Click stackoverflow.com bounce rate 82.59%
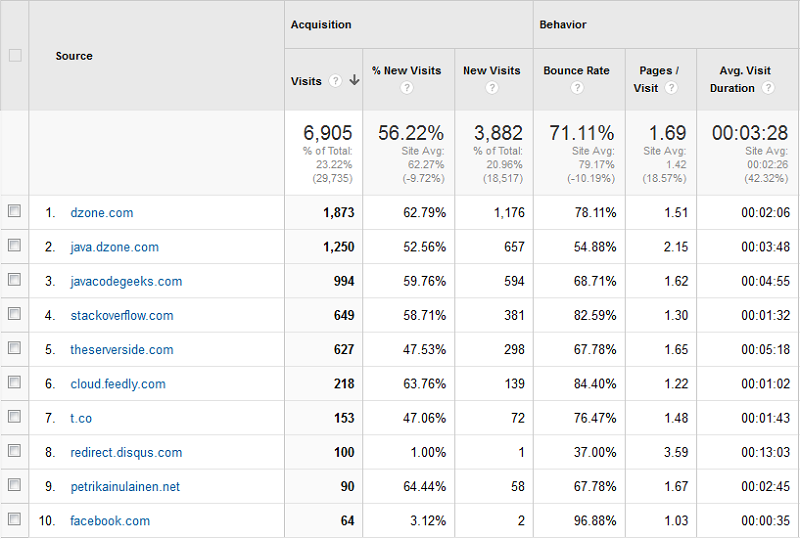This screenshot has width=800, height=539. (595, 315)
